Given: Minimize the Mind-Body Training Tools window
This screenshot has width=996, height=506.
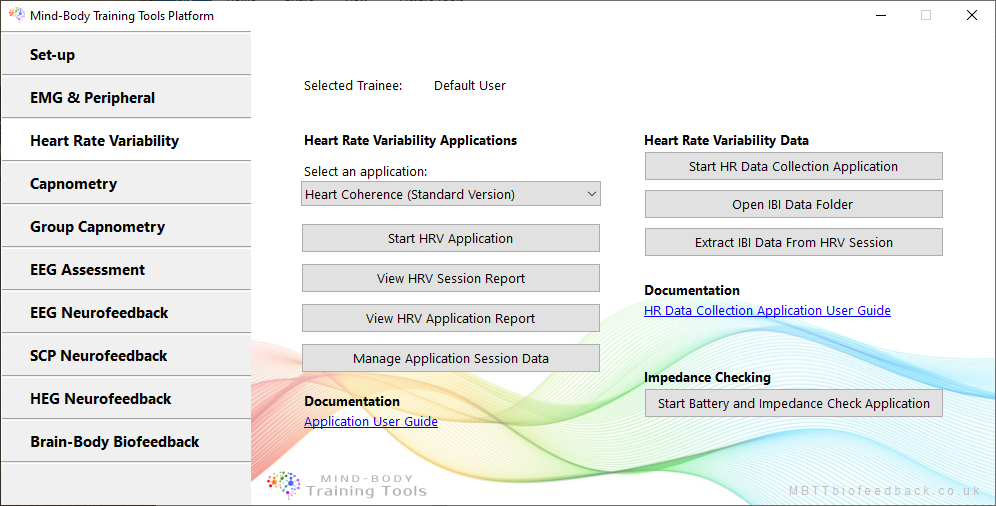Looking at the screenshot, I should 880,15.
